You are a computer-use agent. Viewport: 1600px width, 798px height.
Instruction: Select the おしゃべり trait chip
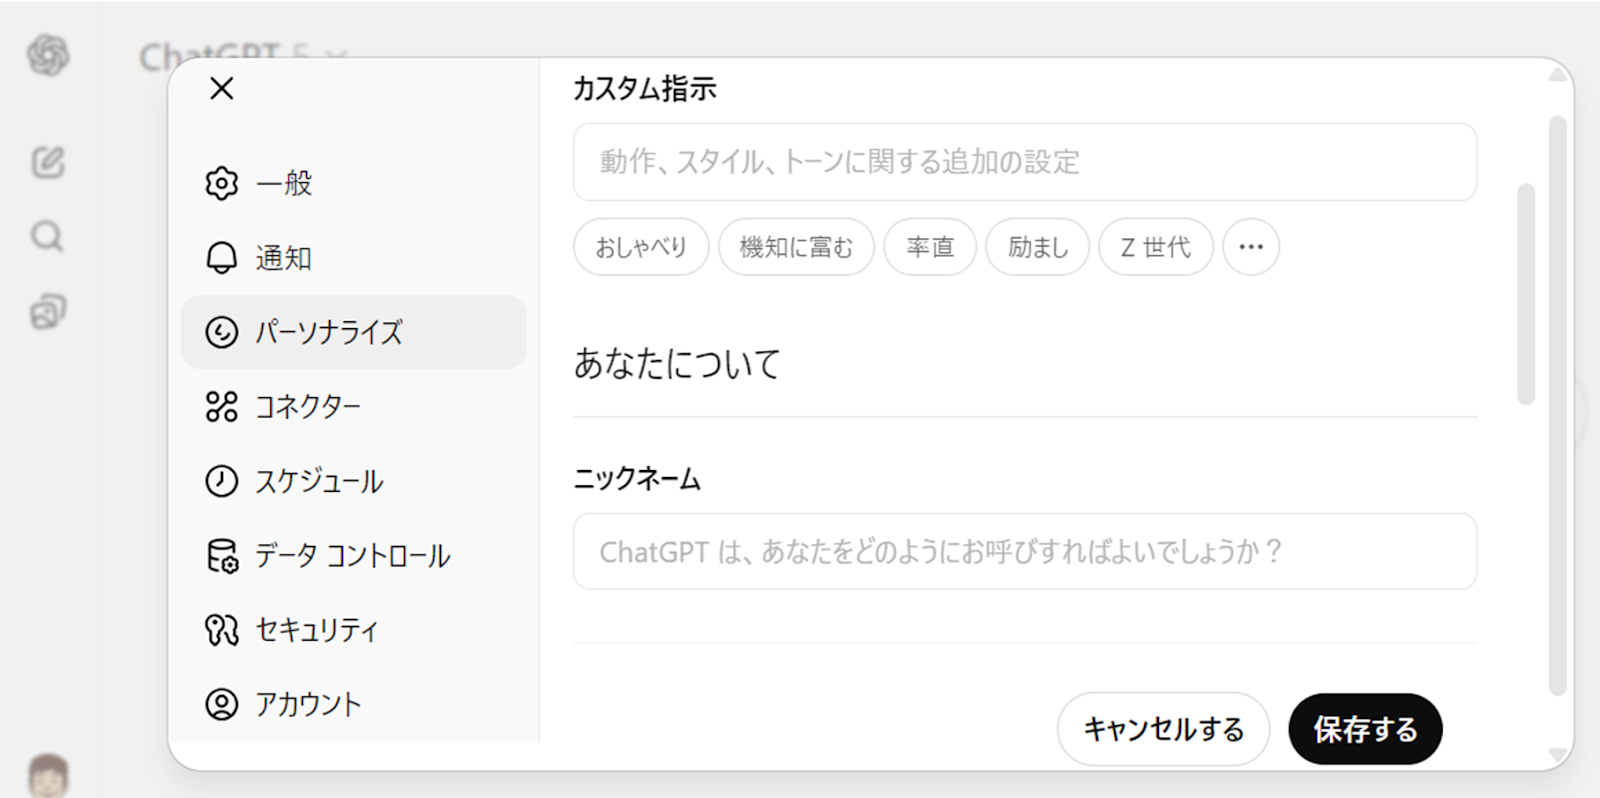tap(641, 247)
